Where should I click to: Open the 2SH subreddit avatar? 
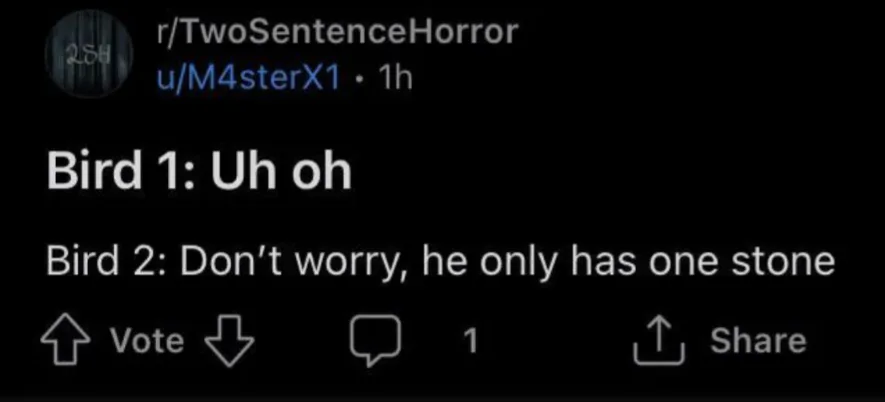89,54
